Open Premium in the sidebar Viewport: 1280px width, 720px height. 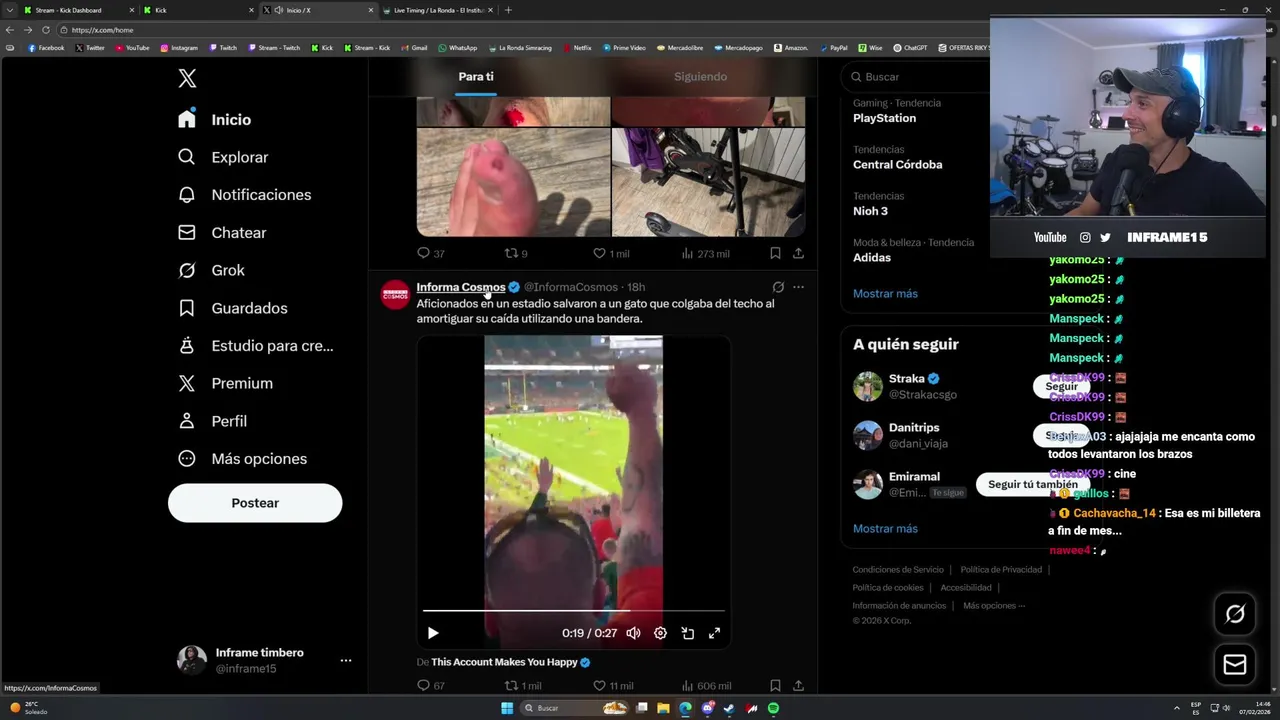click(x=225, y=383)
